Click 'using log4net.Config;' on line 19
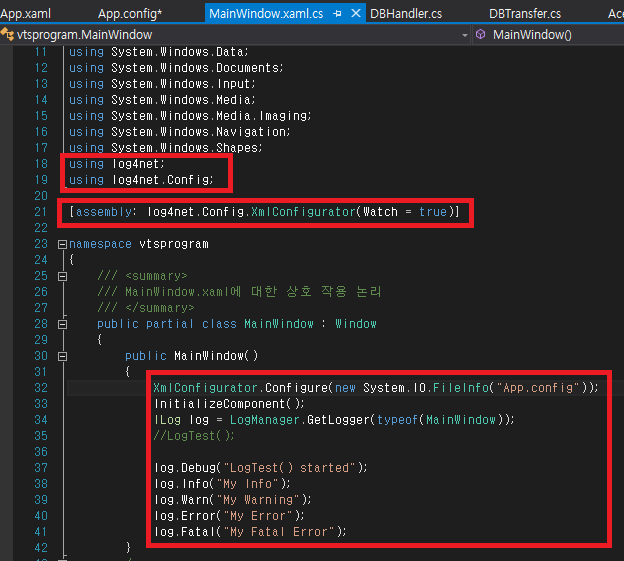The height and width of the screenshot is (561, 624). 141,180
